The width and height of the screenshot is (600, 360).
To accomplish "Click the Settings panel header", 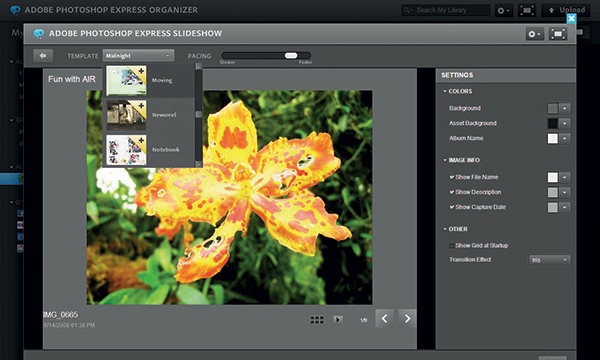I will [506, 75].
